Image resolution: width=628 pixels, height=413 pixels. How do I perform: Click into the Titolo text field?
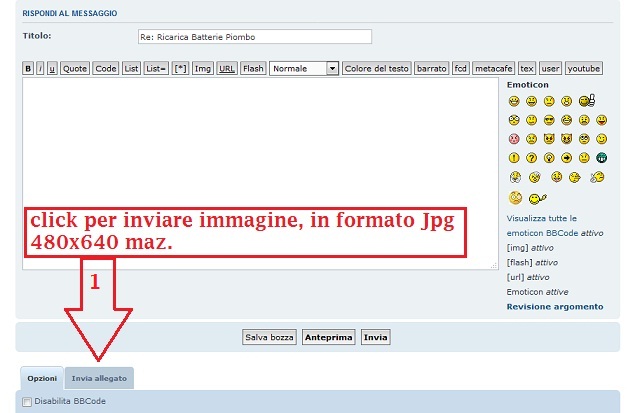tap(254, 37)
